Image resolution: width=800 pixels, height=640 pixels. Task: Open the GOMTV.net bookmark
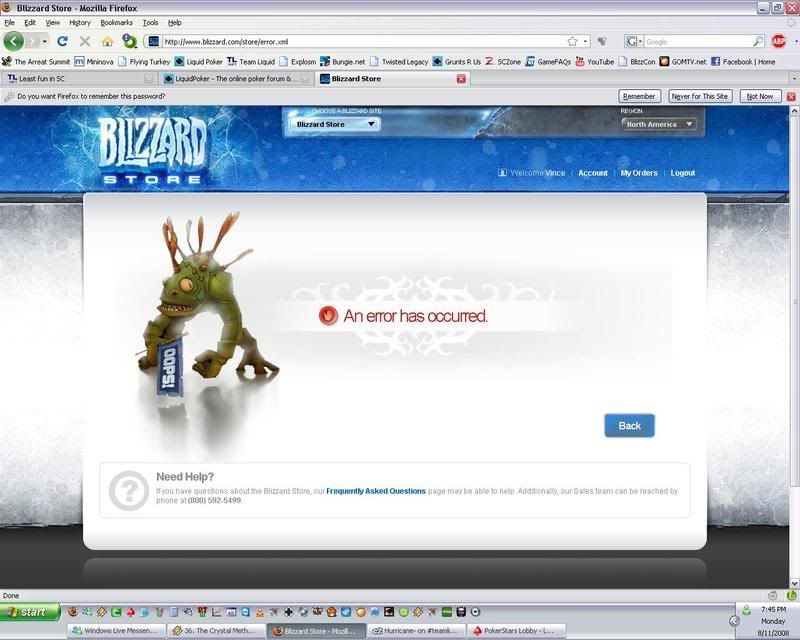point(683,62)
